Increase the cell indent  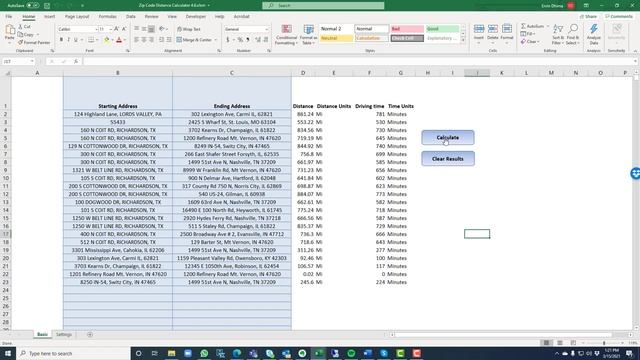(x=169, y=40)
